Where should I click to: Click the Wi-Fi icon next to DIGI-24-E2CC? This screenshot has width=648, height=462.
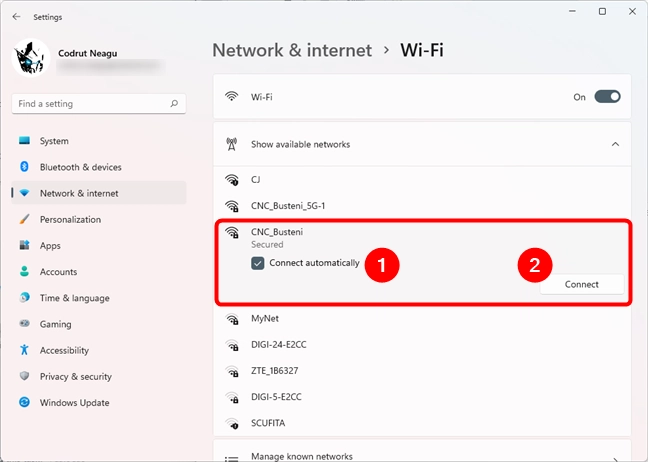pyautogui.click(x=232, y=345)
